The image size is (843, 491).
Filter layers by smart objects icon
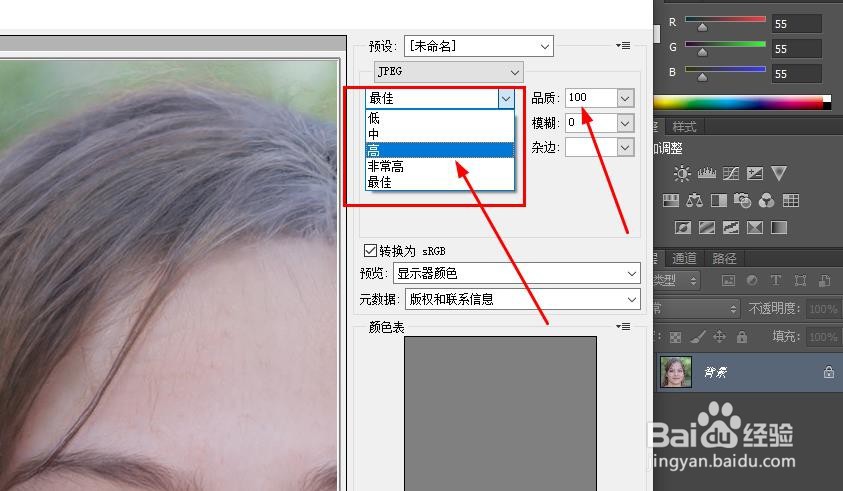pyautogui.click(x=824, y=280)
